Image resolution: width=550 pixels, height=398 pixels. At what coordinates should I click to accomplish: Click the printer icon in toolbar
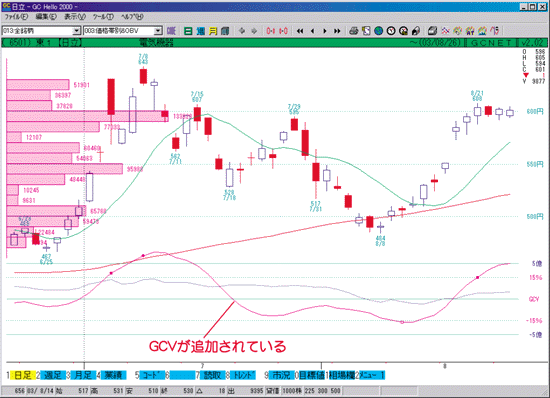click(354, 31)
